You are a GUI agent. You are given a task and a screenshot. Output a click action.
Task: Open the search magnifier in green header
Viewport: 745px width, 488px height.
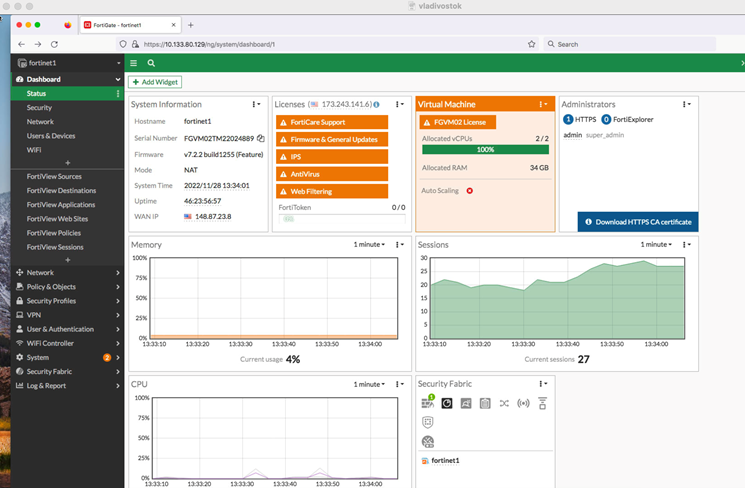[151, 63]
